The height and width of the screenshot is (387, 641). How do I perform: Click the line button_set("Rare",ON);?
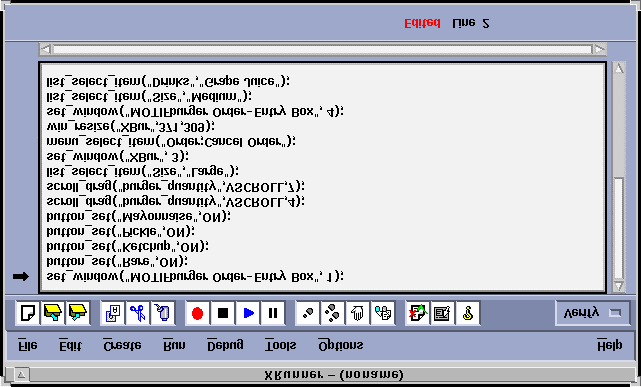point(117,261)
